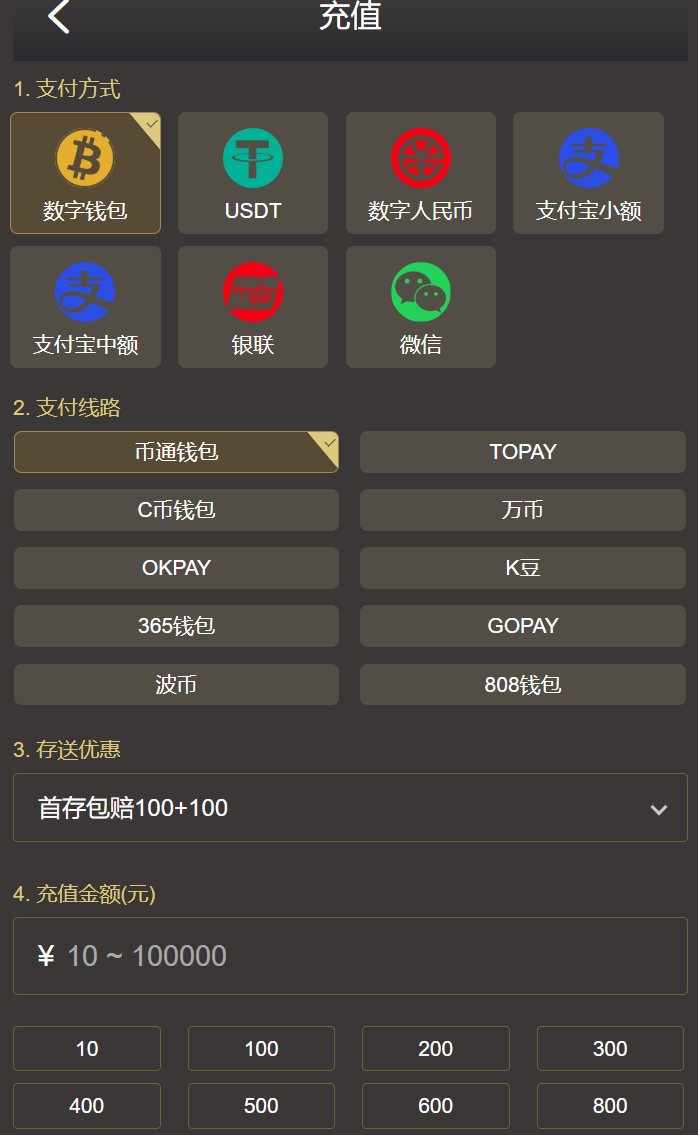Pick the 支付宝小额 Alipay icon
Screen dimensions: 698x1135
[x=588, y=159]
